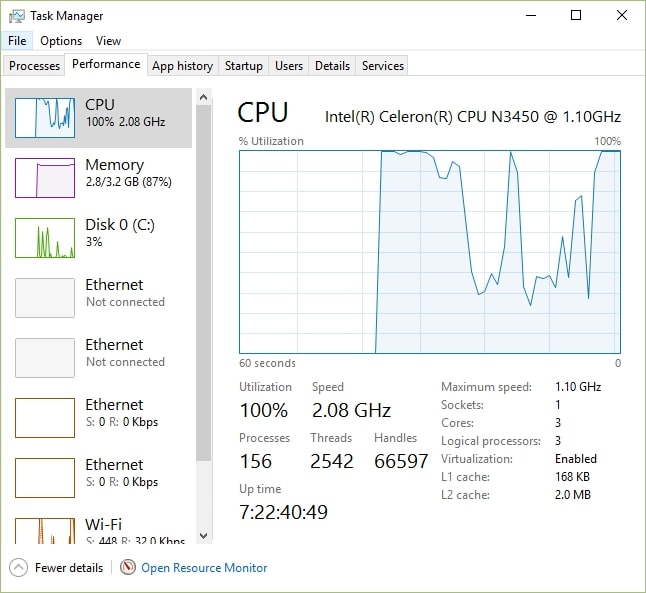Go to the Startup tab
This screenshot has width=646, height=593.
click(243, 66)
